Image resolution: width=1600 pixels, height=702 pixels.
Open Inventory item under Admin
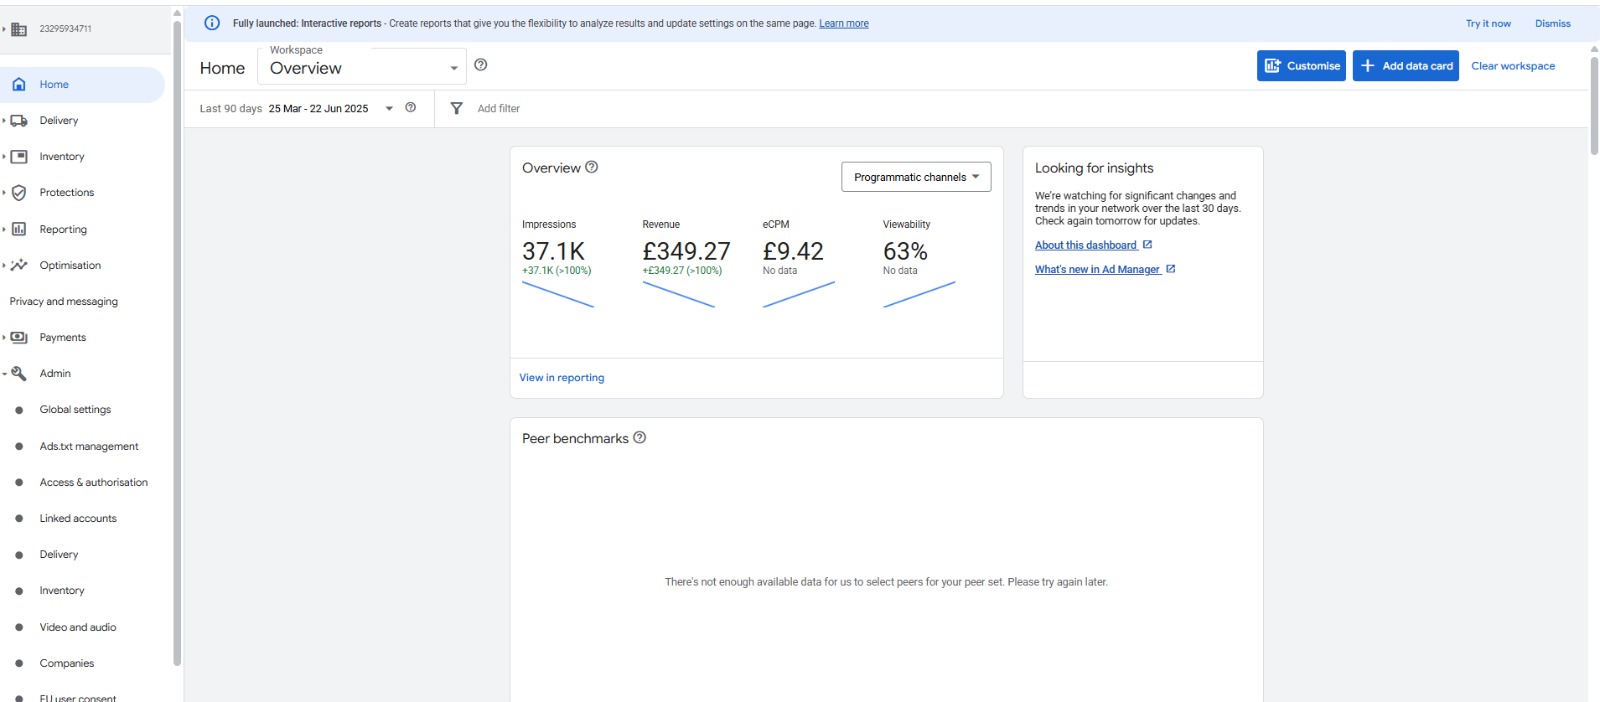point(62,591)
